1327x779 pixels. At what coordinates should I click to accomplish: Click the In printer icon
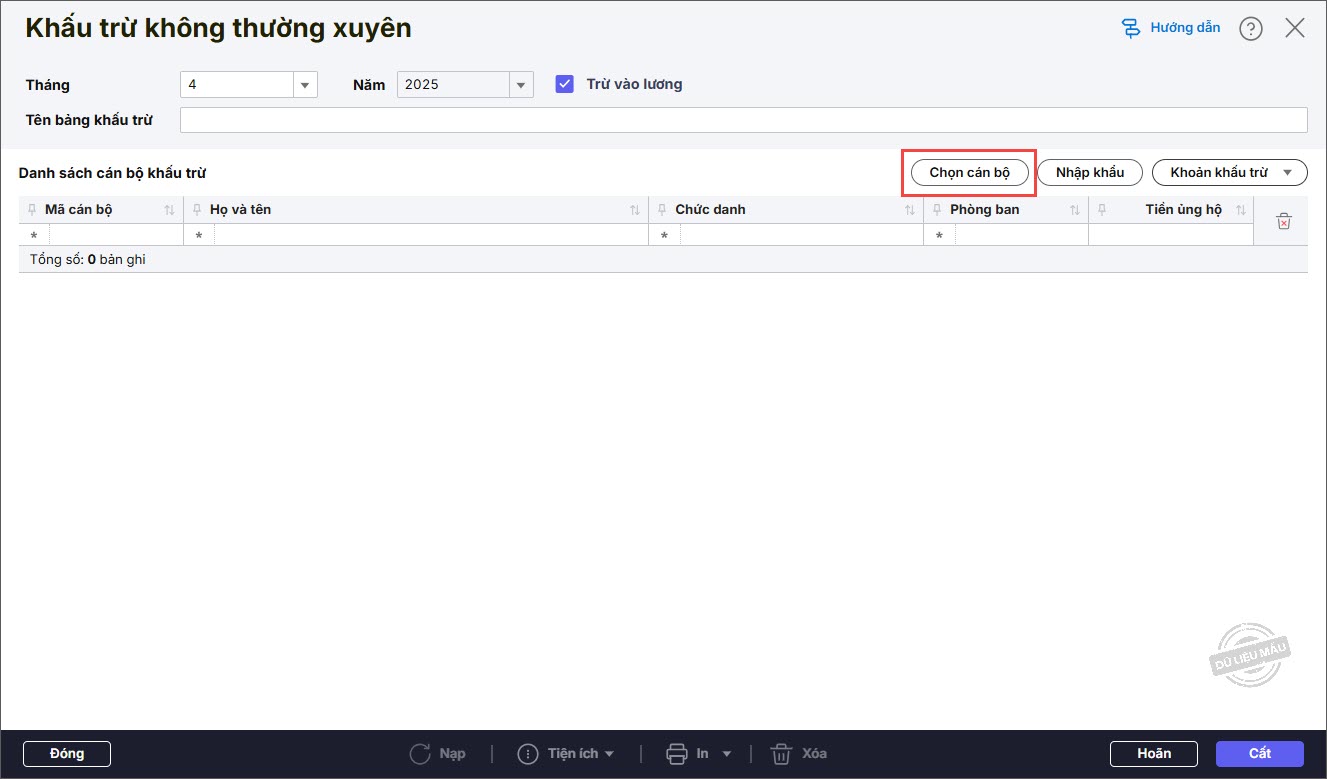[677, 754]
